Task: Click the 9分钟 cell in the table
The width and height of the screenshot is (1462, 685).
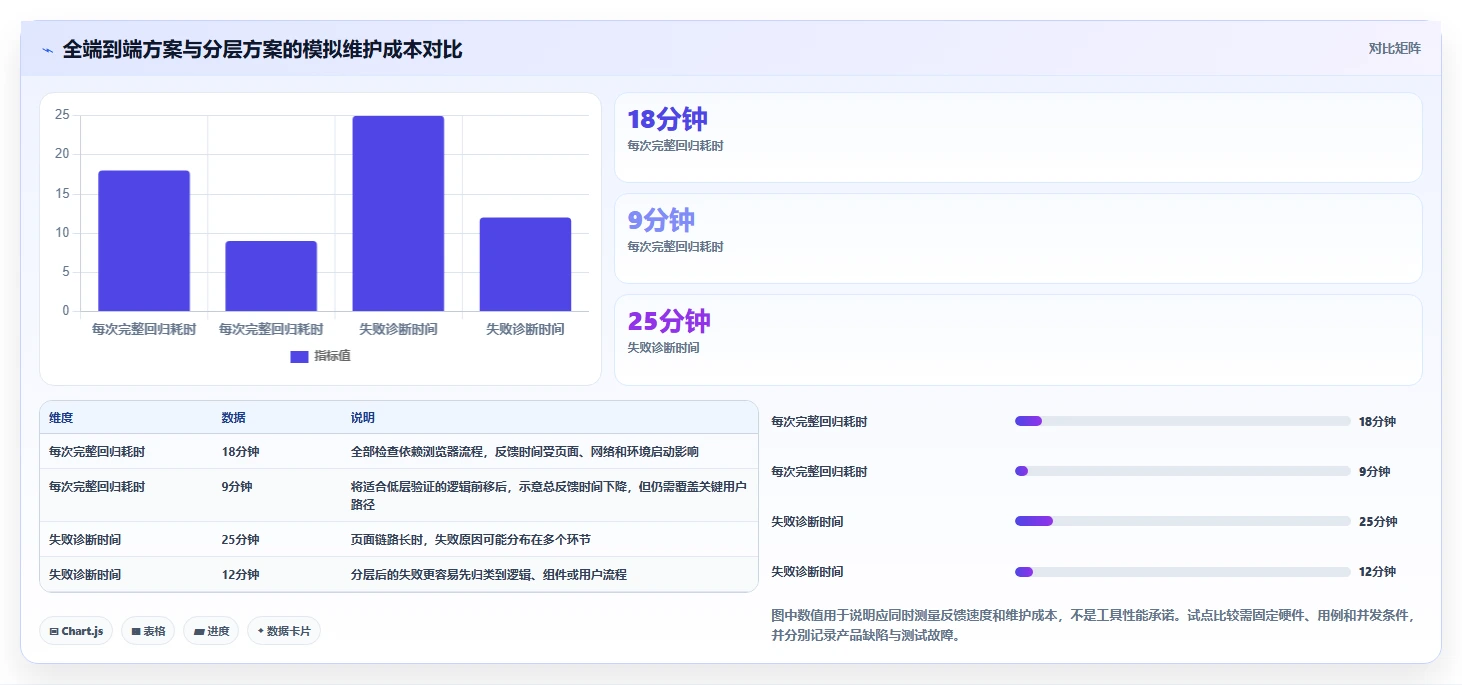Action: (x=237, y=487)
